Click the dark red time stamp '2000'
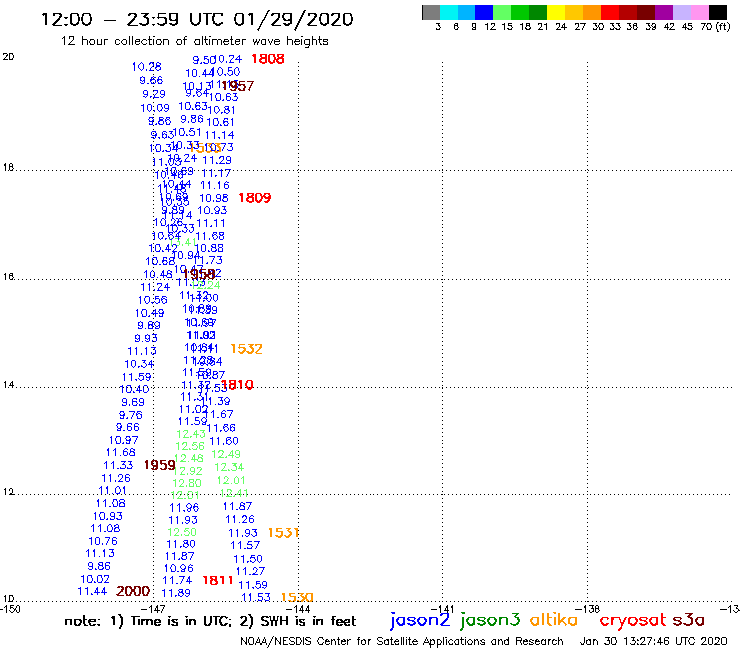This screenshot has width=740, height=650. tap(133, 591)
